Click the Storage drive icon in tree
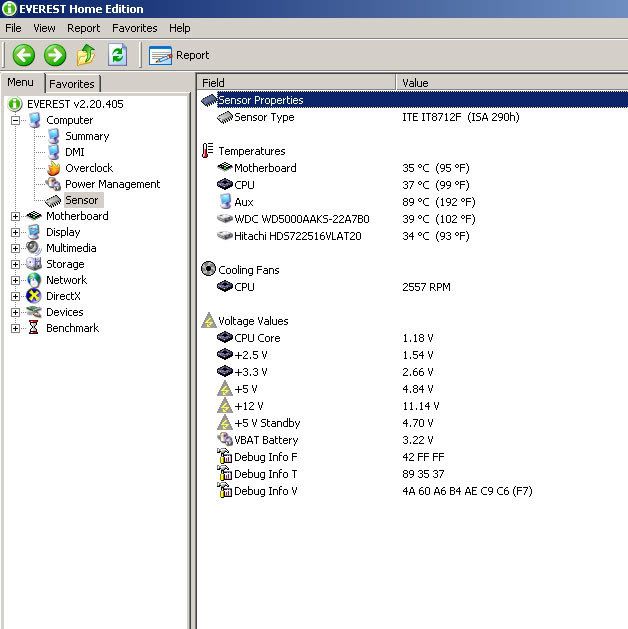 [34, 264]
